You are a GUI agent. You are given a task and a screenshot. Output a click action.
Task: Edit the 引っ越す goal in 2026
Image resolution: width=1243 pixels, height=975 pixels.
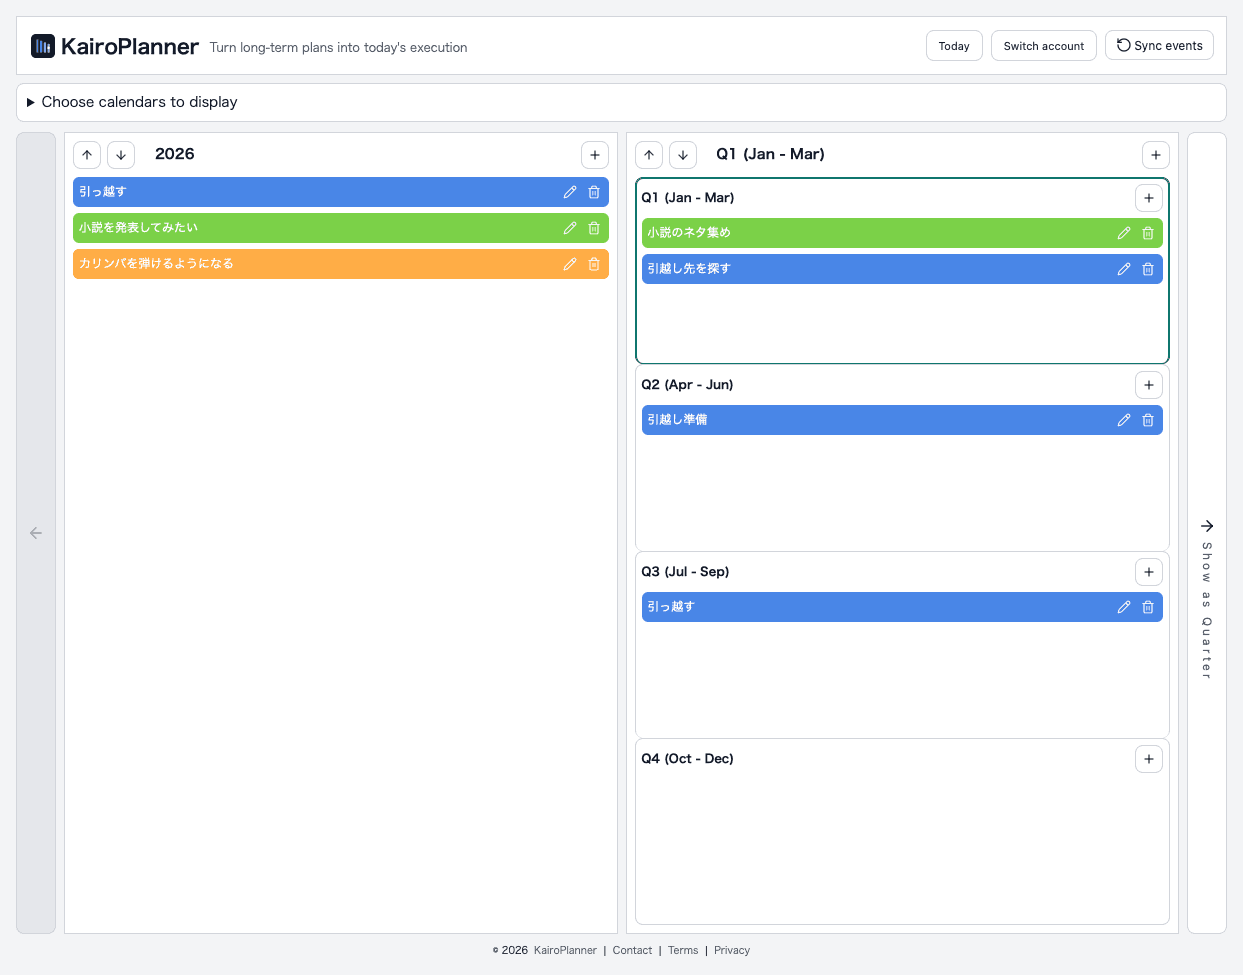point(570,192)
